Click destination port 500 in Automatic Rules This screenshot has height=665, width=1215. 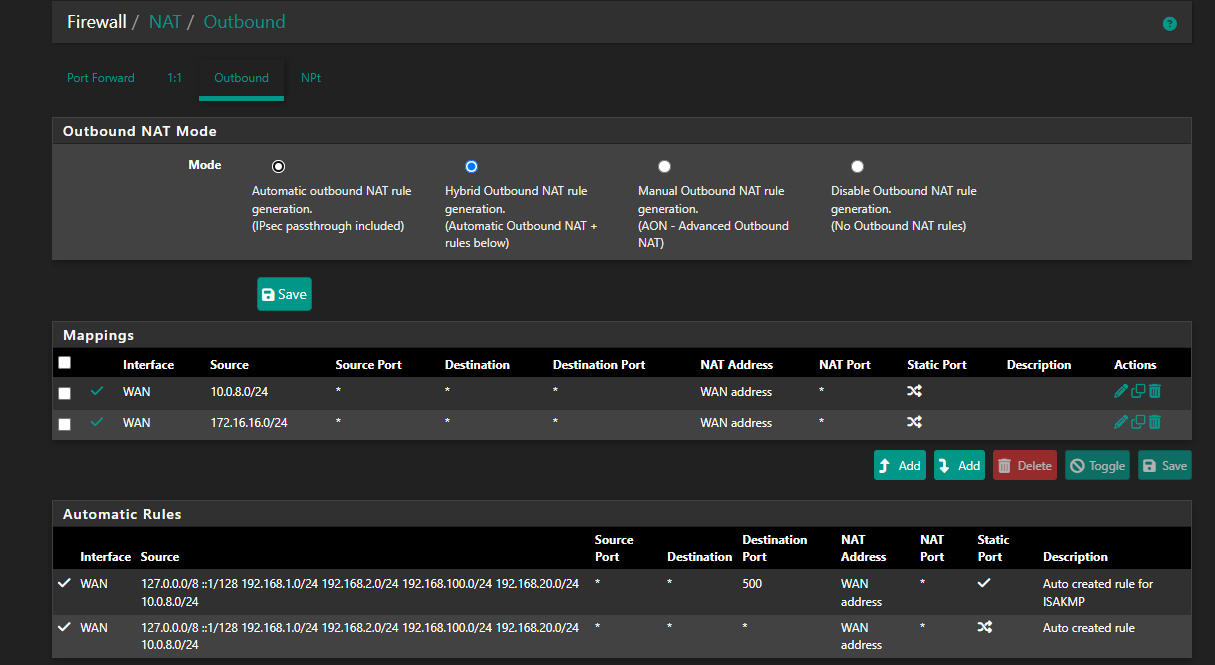[752, 583]
